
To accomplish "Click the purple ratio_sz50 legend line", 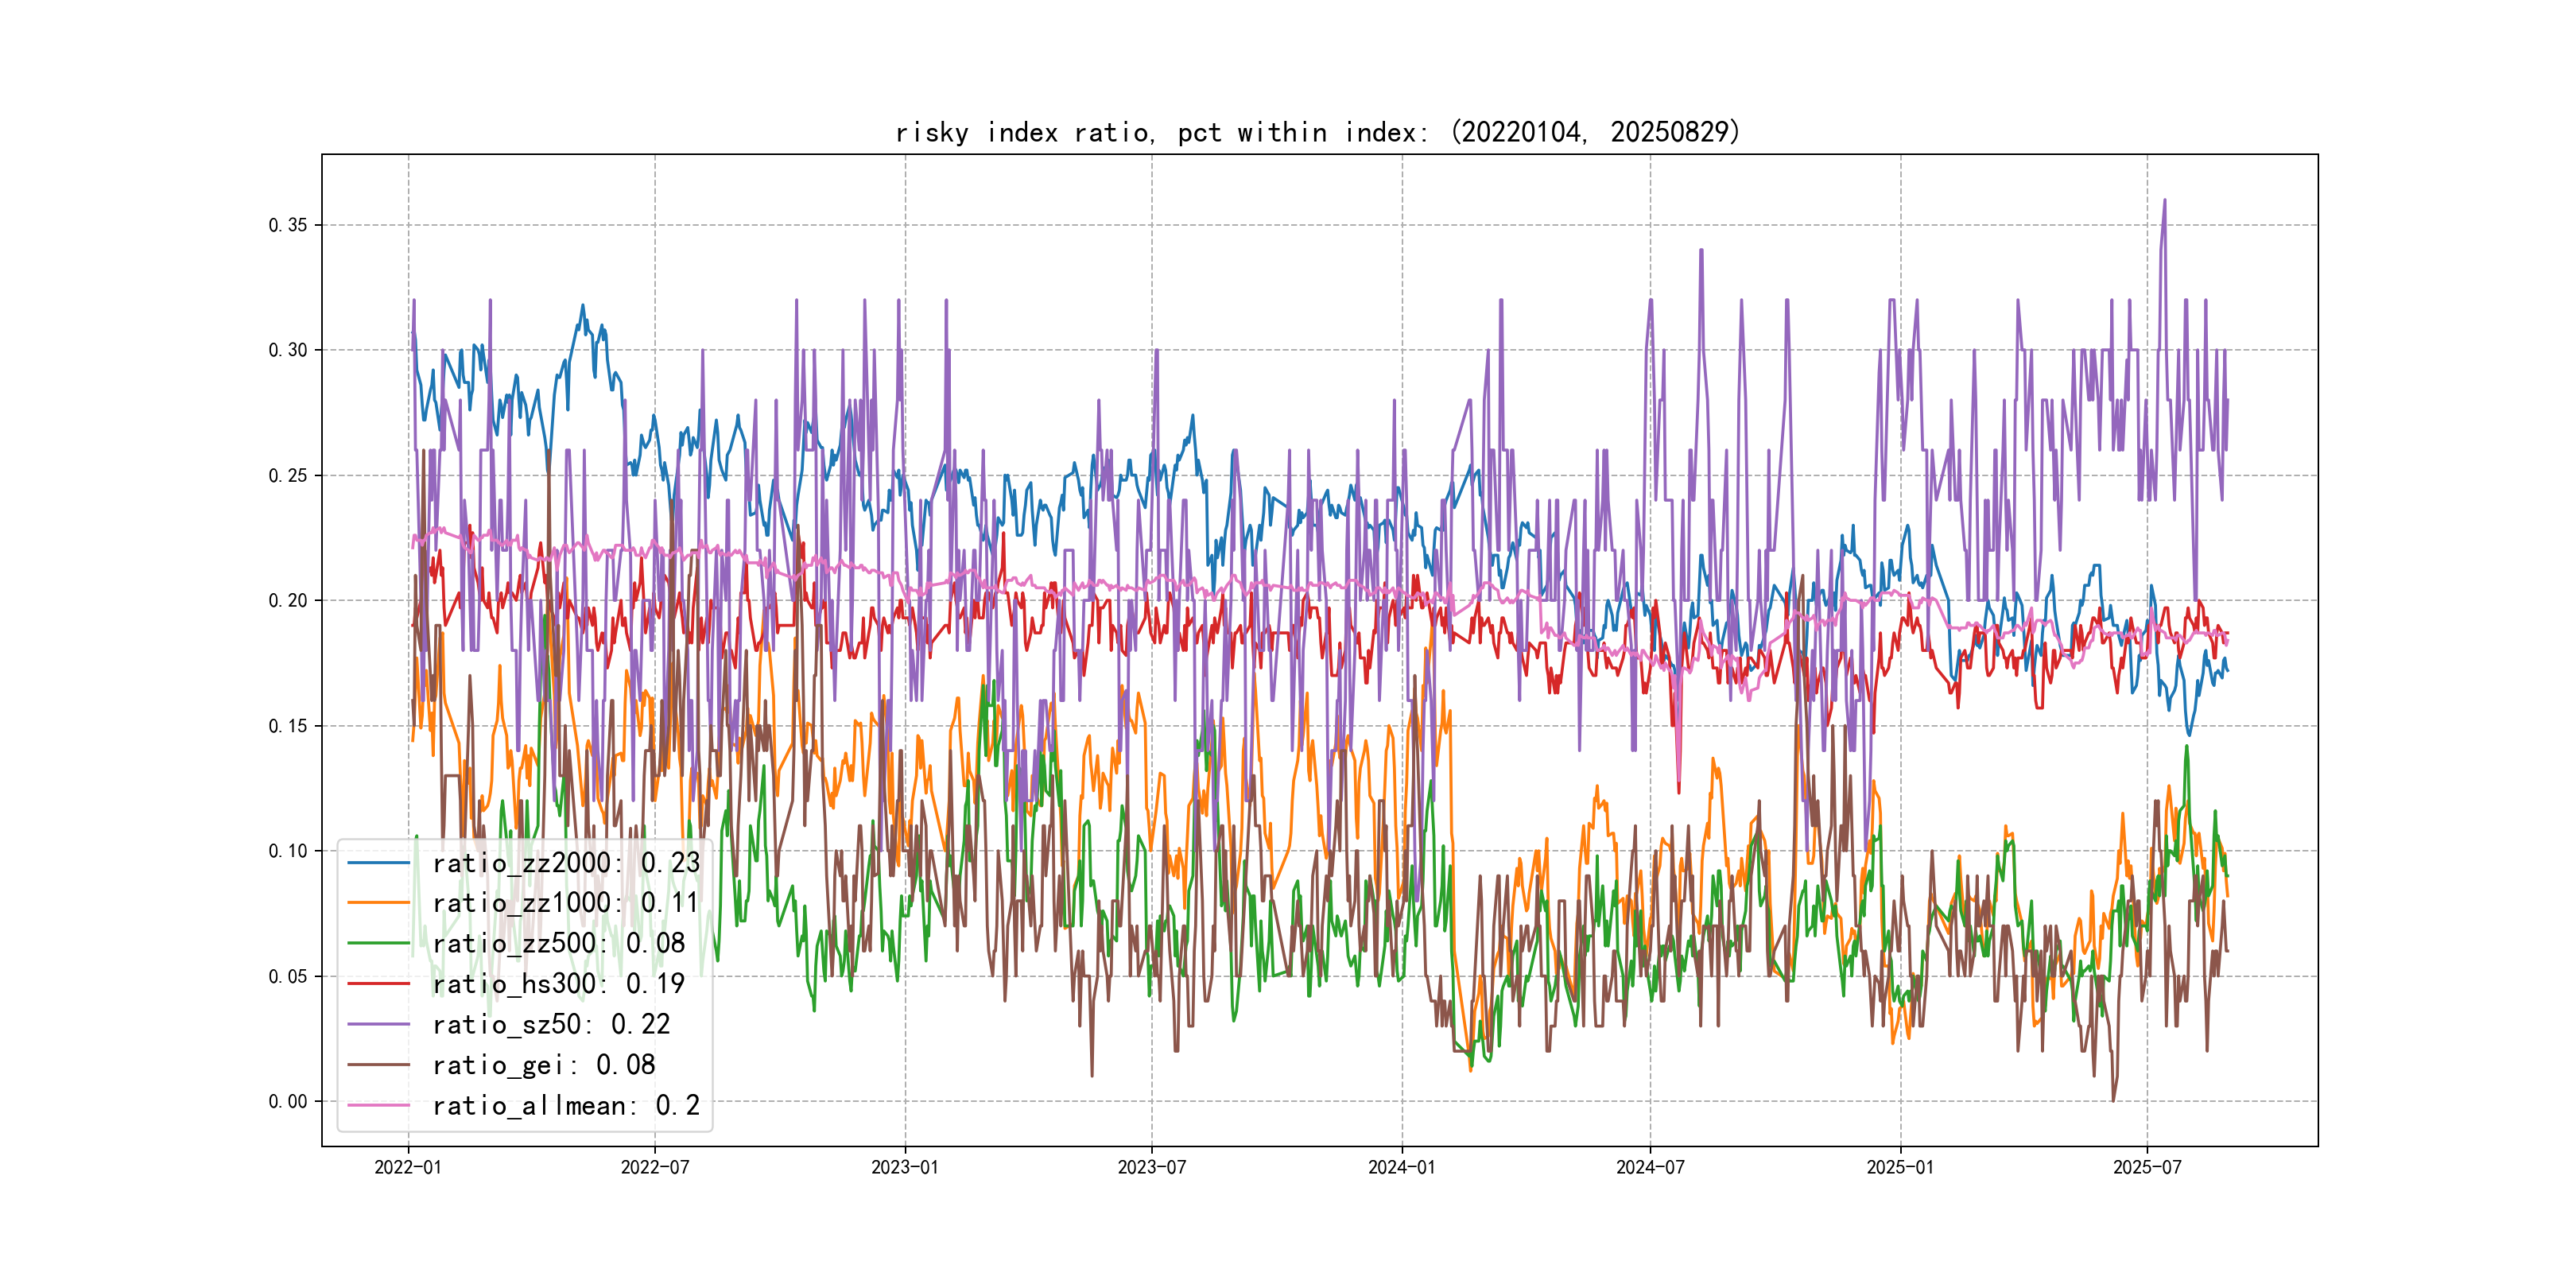I will [x=378, y=1024].
